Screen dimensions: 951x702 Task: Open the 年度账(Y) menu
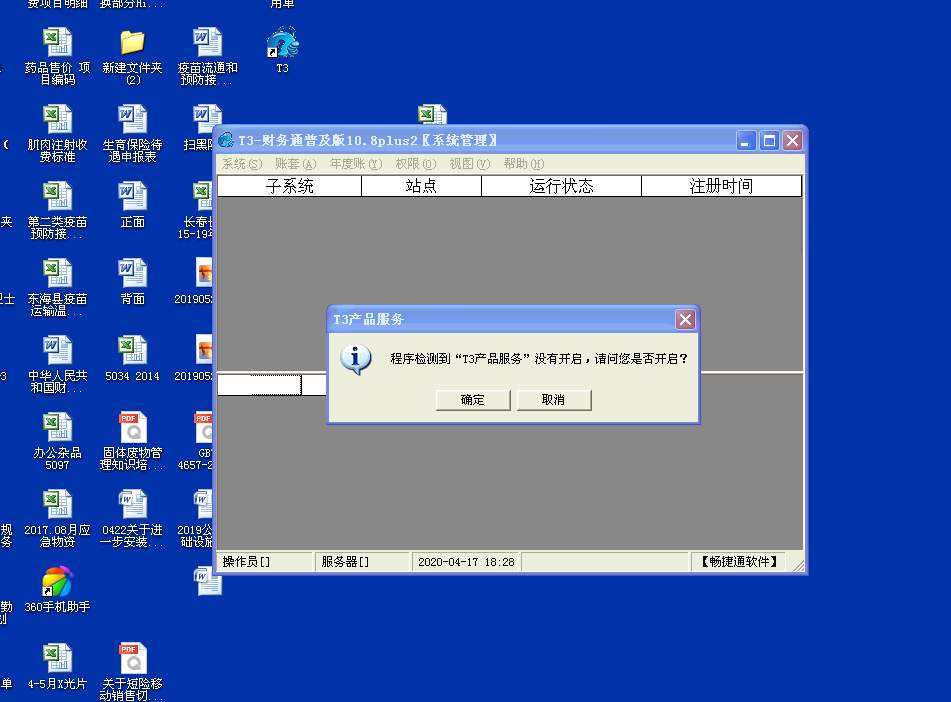pyautogui.click(x=356, y=164)
